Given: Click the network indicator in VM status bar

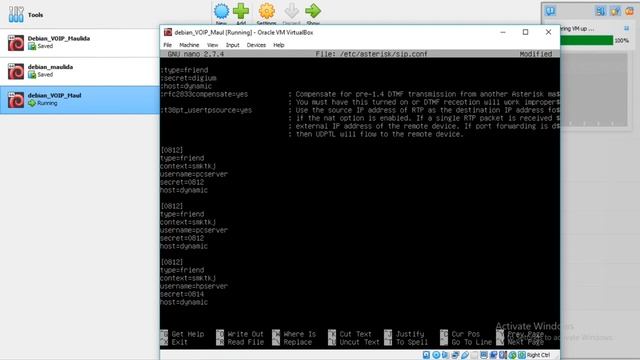Looking at the screenshot, I should click(455, 355).
